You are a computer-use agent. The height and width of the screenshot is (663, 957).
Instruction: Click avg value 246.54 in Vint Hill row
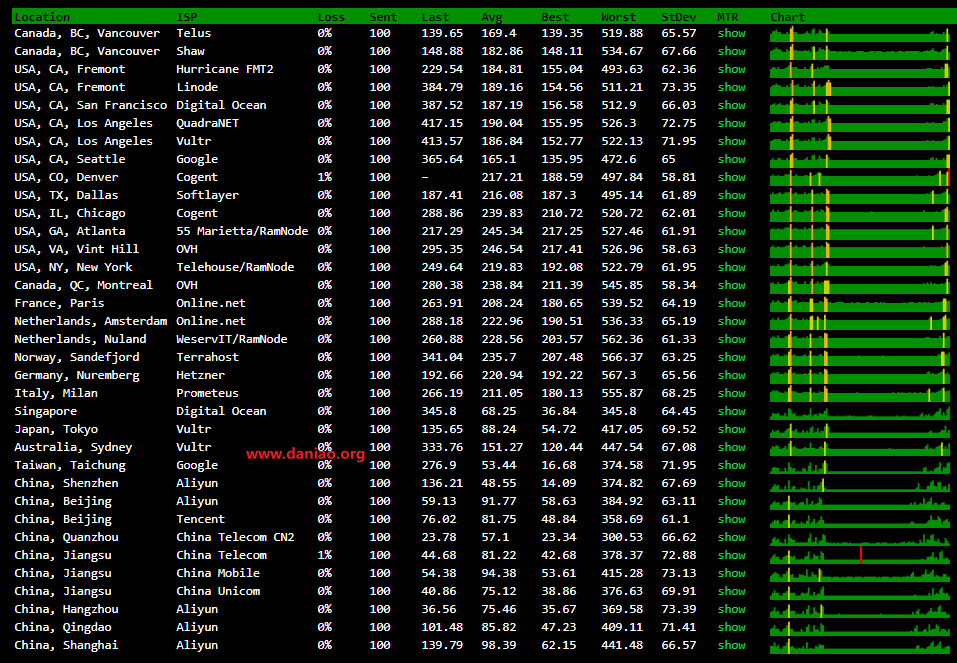click(x=502, y=249)
